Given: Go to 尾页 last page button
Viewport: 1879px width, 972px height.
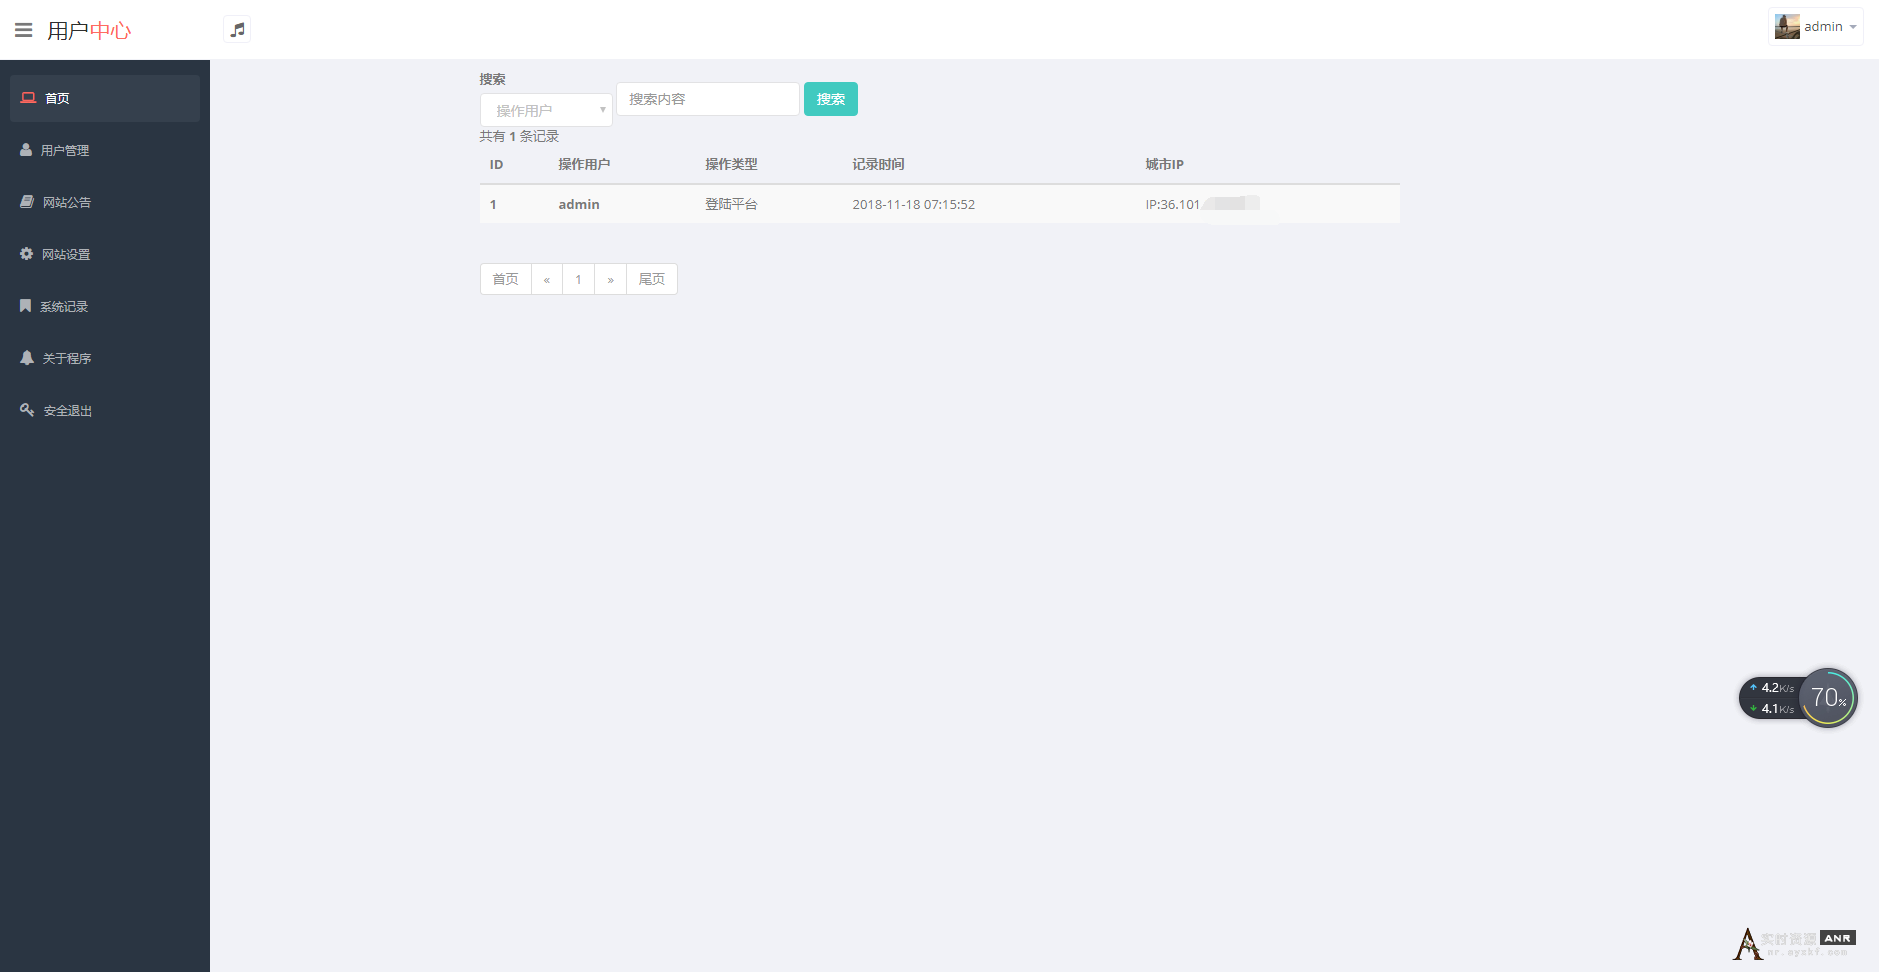Looking at the screenshot, I should [x=652, y=279].
